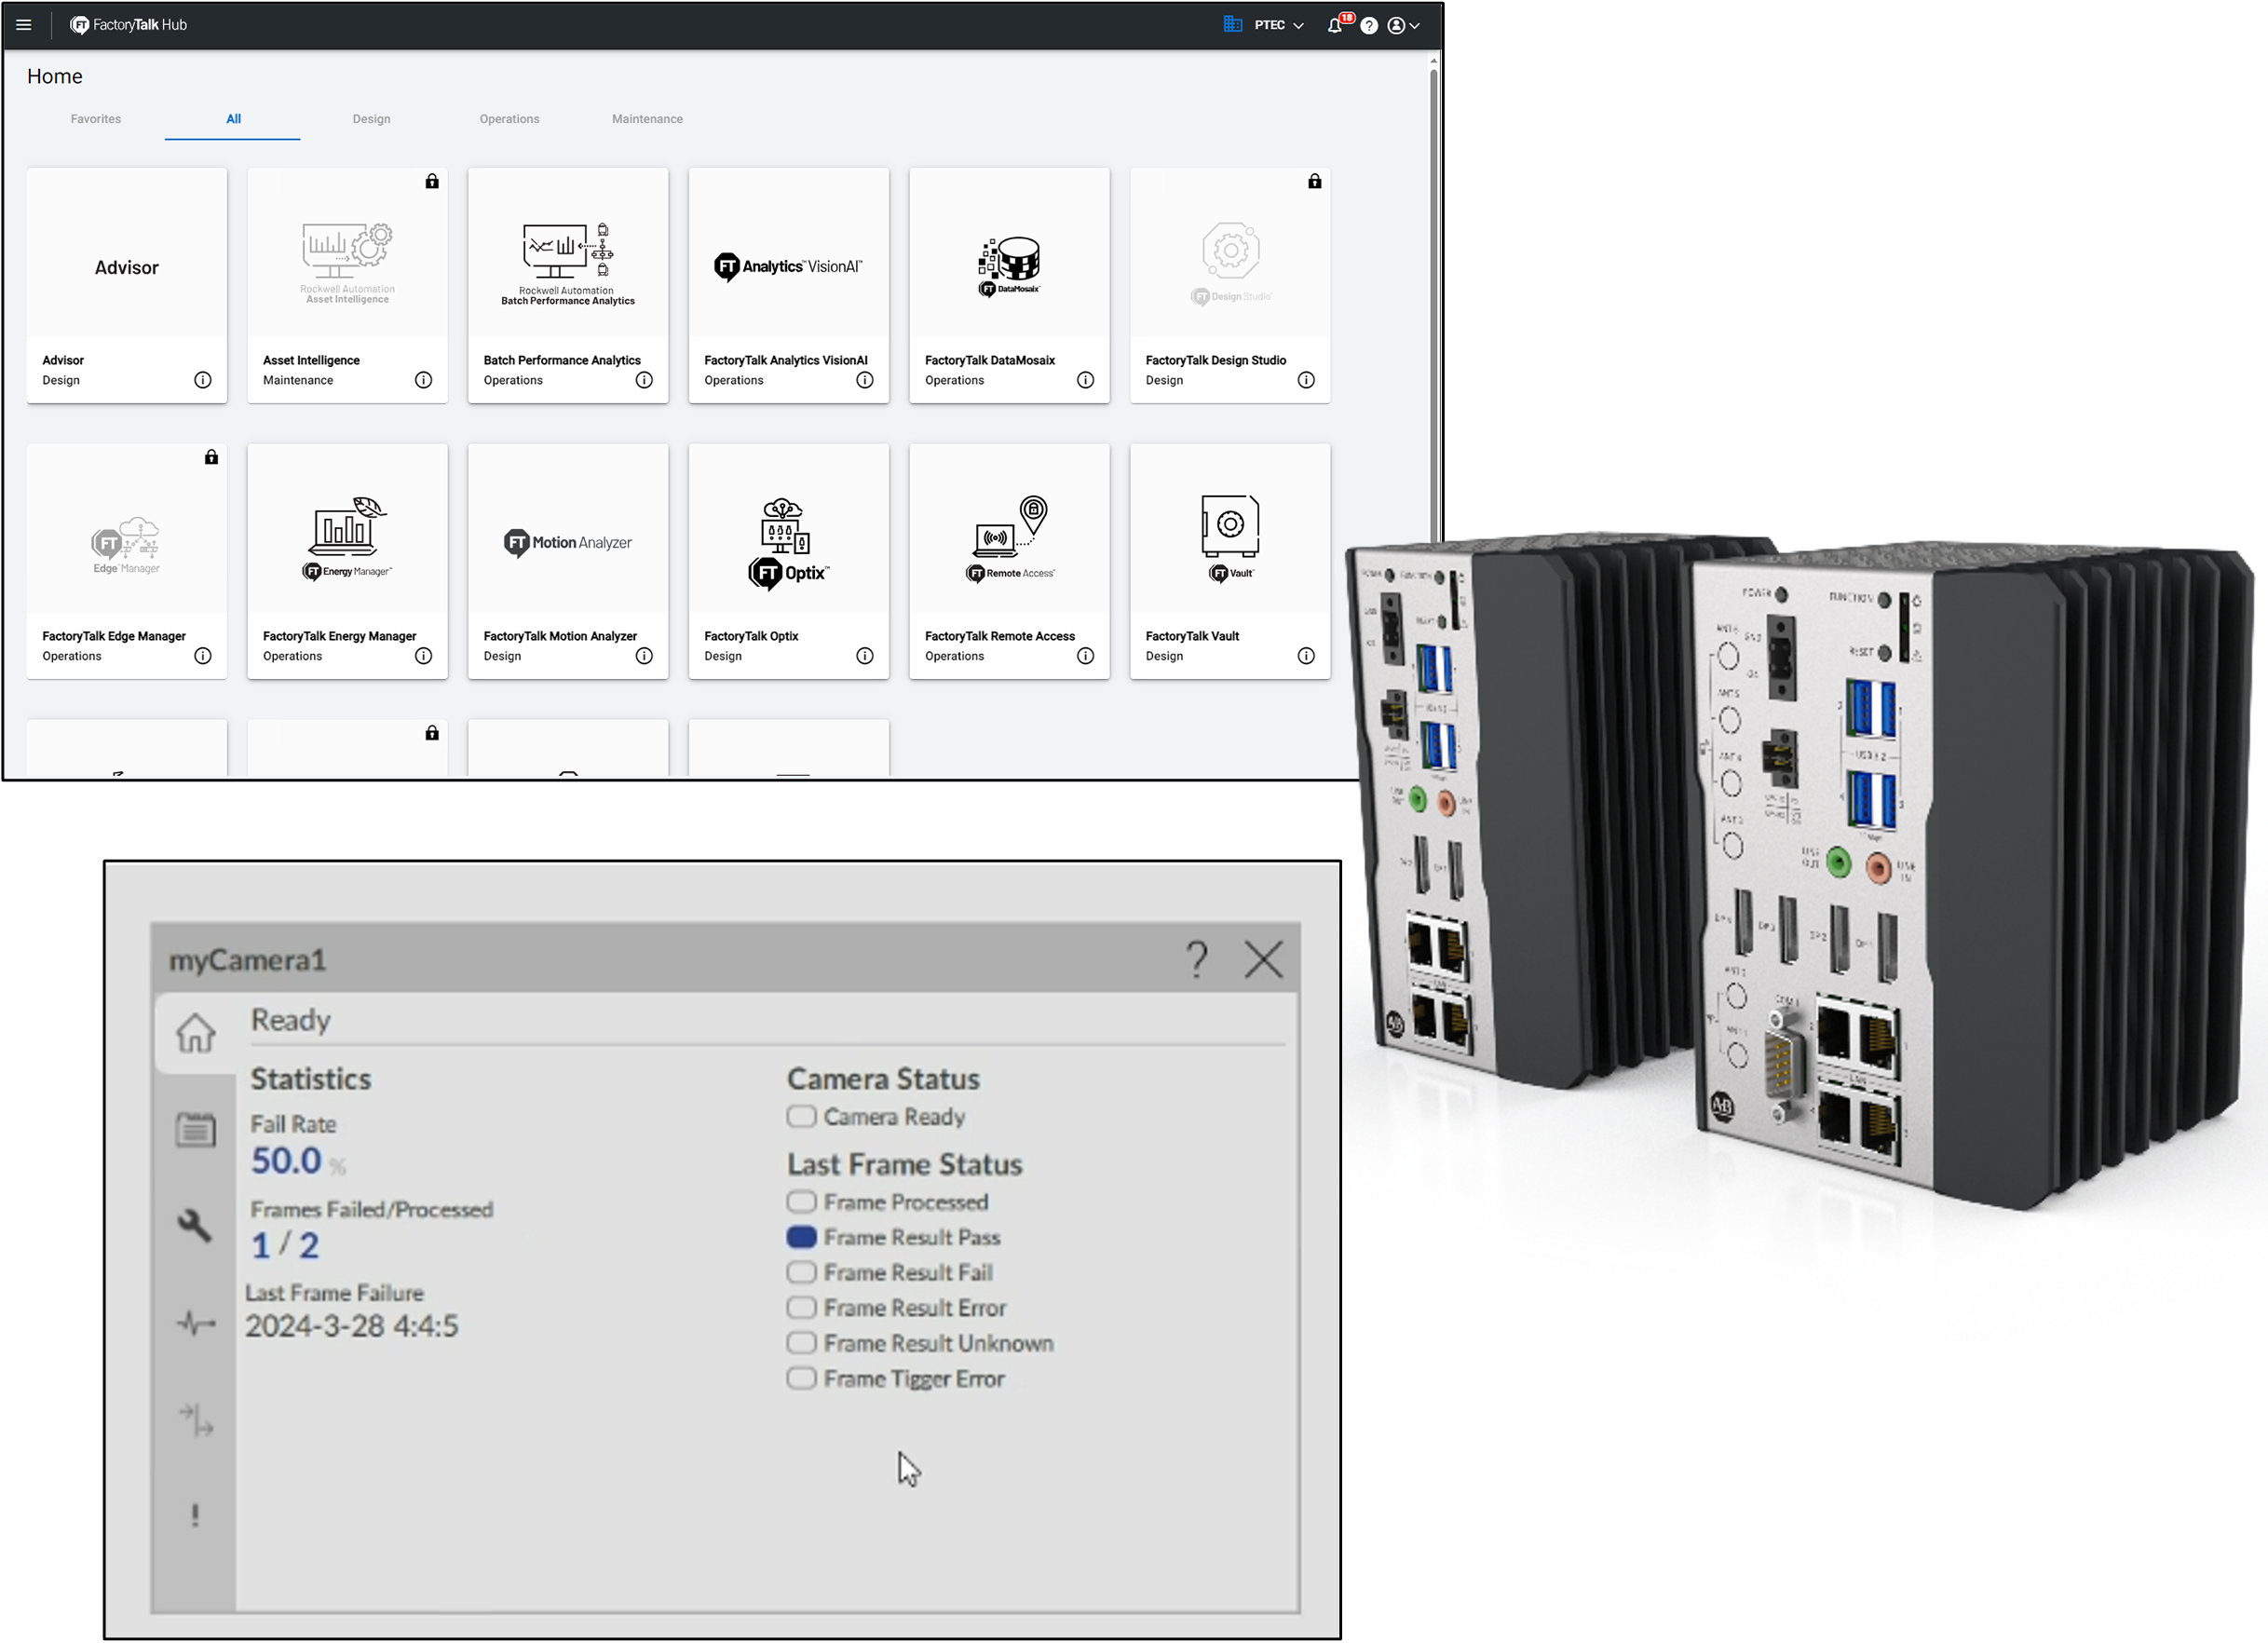Viewport: 2268px width, 1643px height.
Task: Click the FactoryTalk Remote Access title
Action: point(1000,636)
